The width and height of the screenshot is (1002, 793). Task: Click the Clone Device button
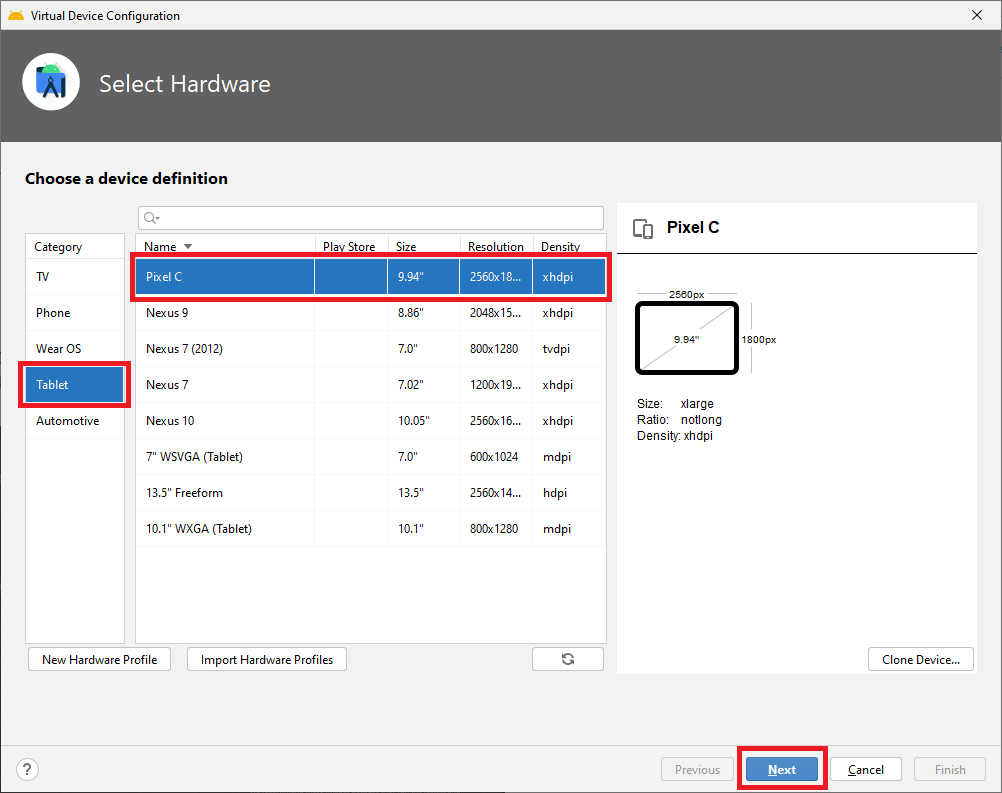pyautogui.click(x=921, y=659)
